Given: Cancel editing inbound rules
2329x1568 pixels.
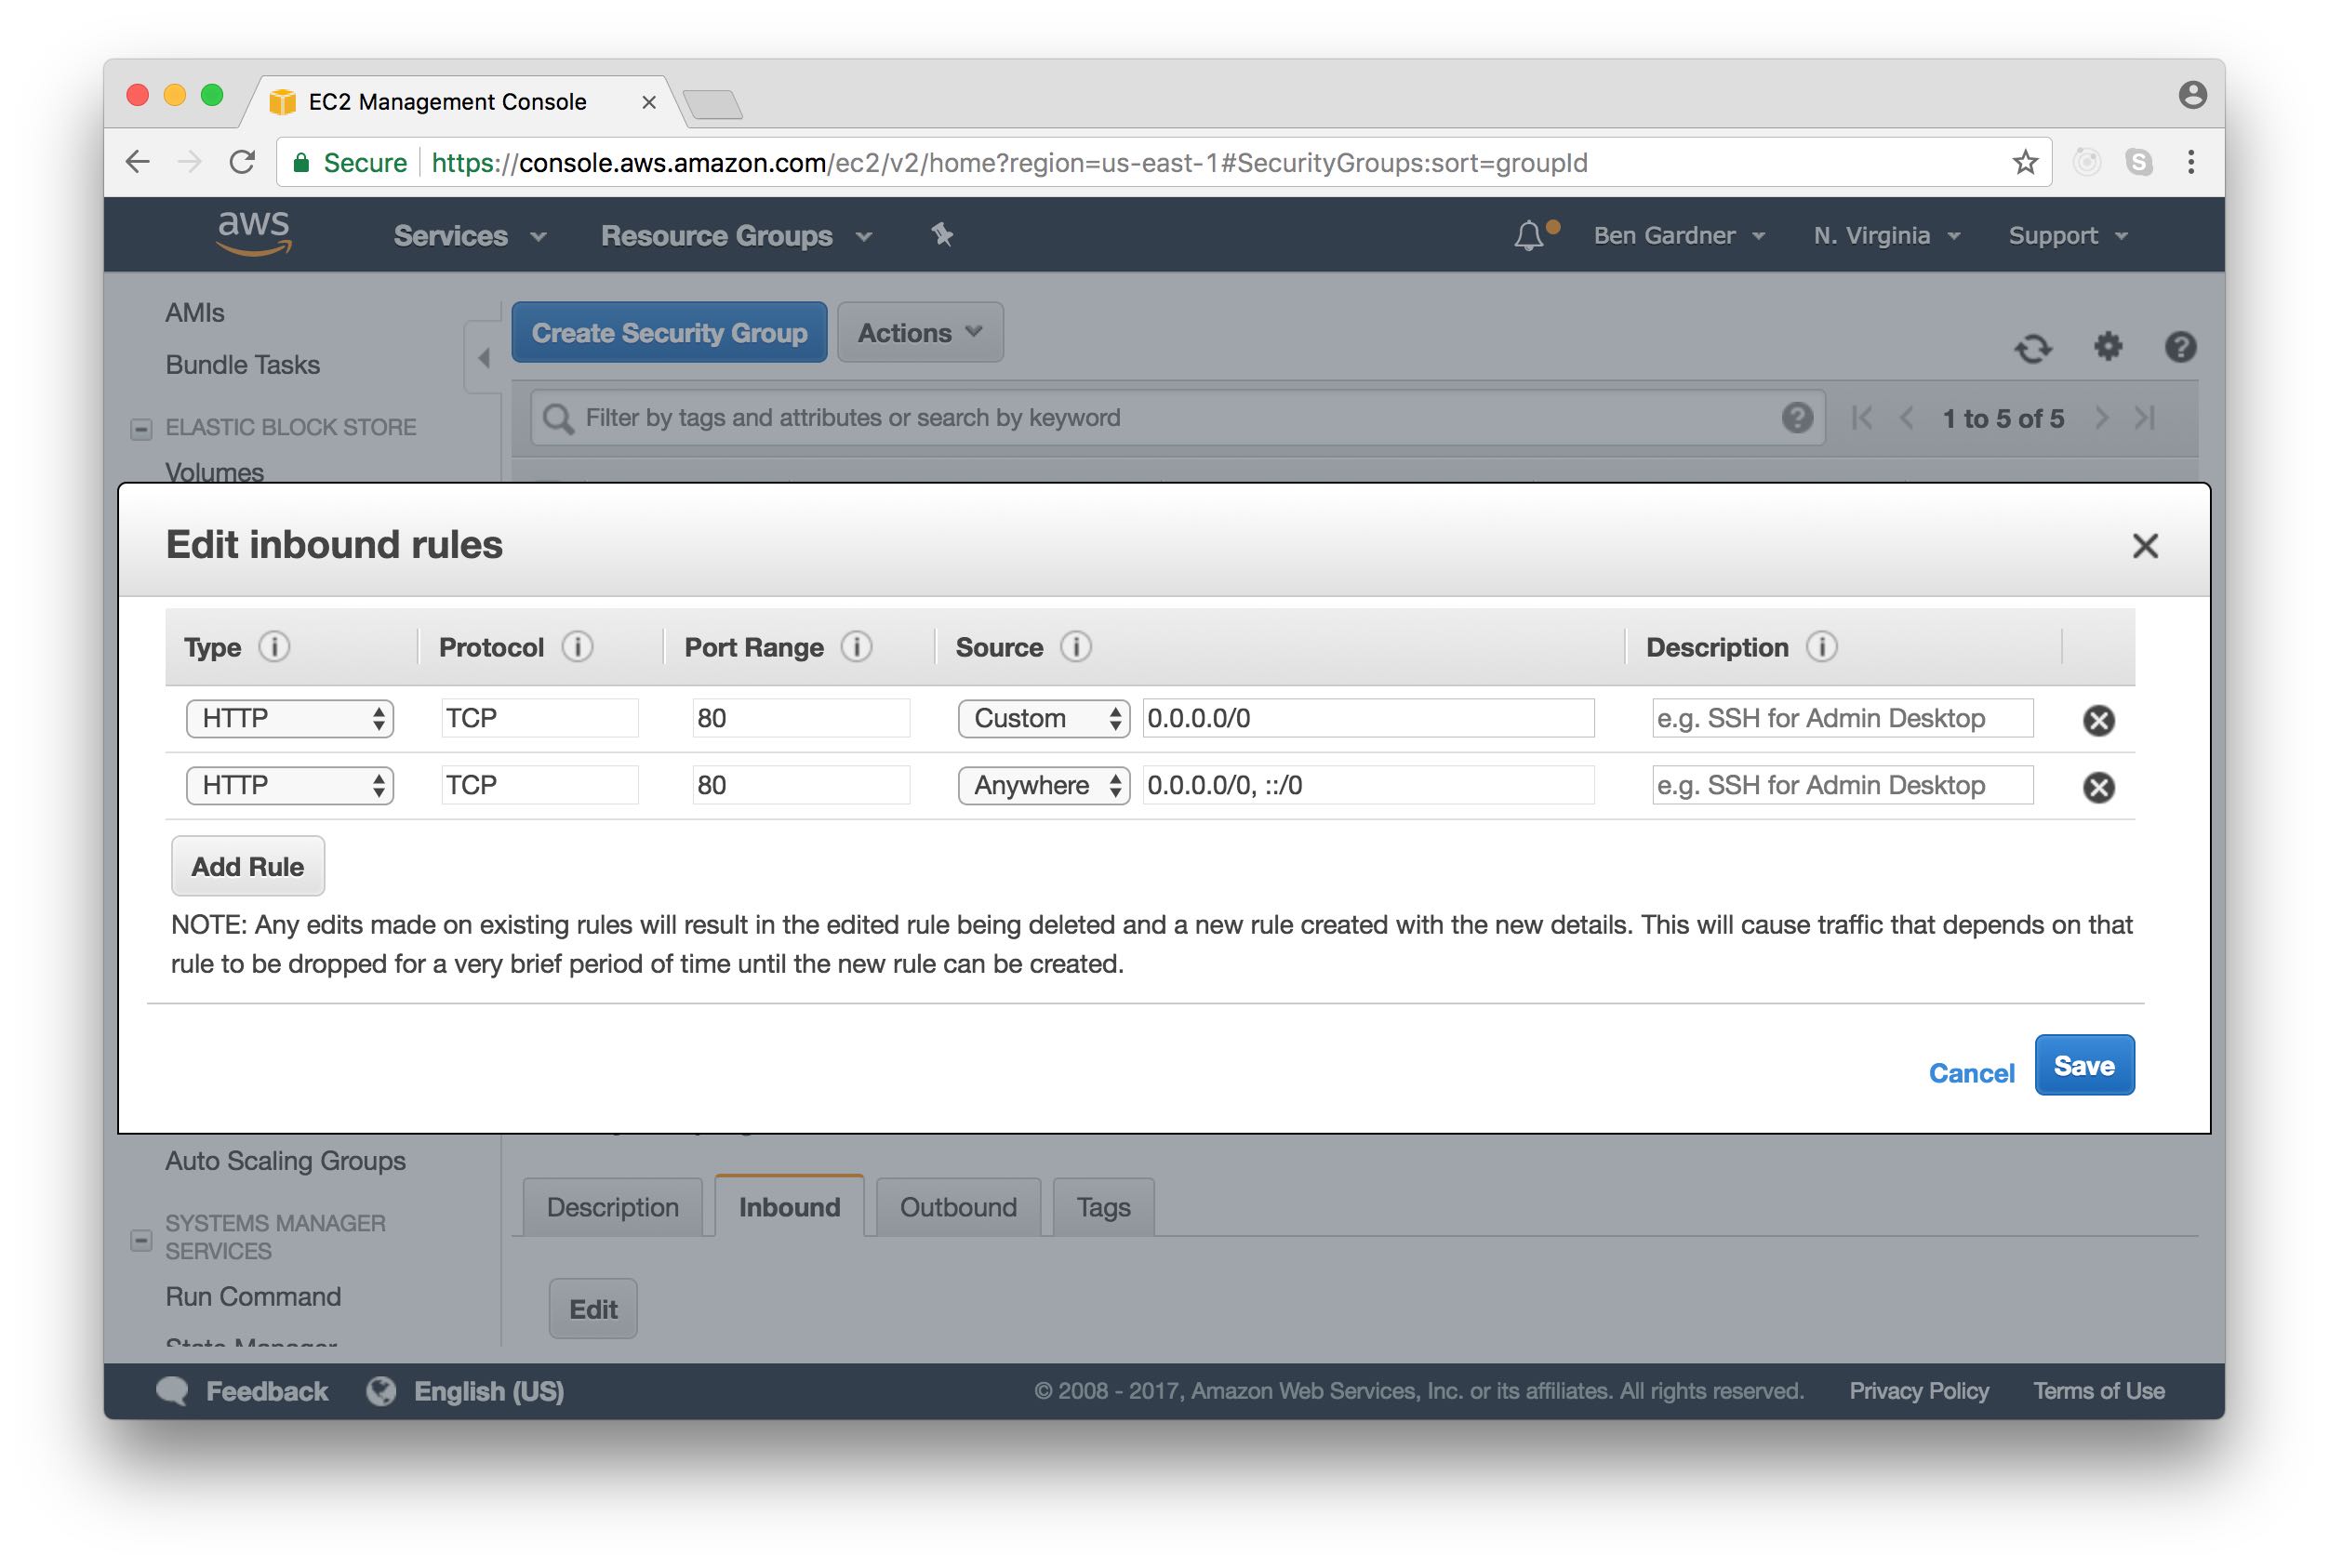Looking at the screenshot, I should click(x=1970, y=1073).
